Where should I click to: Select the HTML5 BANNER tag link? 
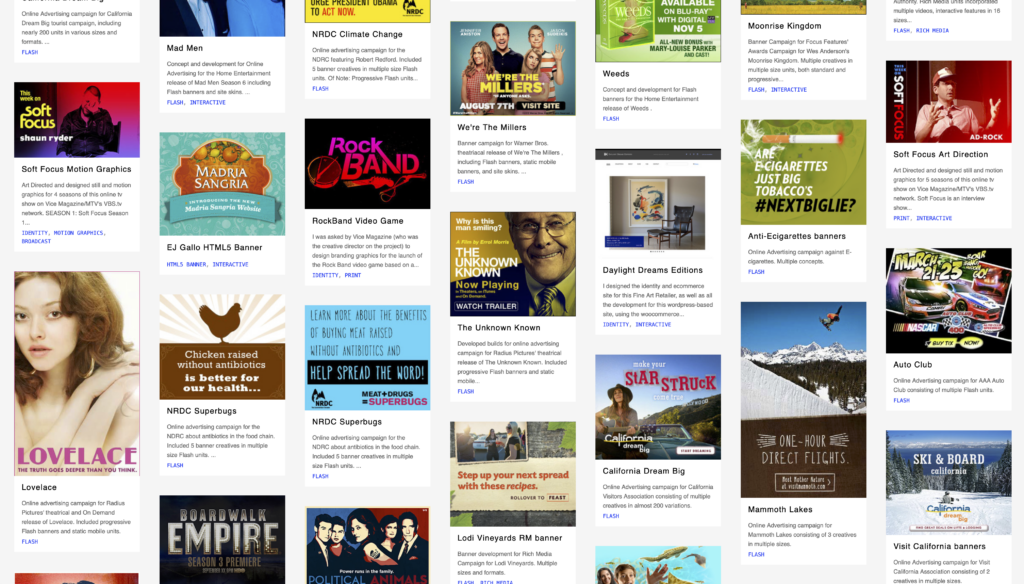click(x=187, y=265)
